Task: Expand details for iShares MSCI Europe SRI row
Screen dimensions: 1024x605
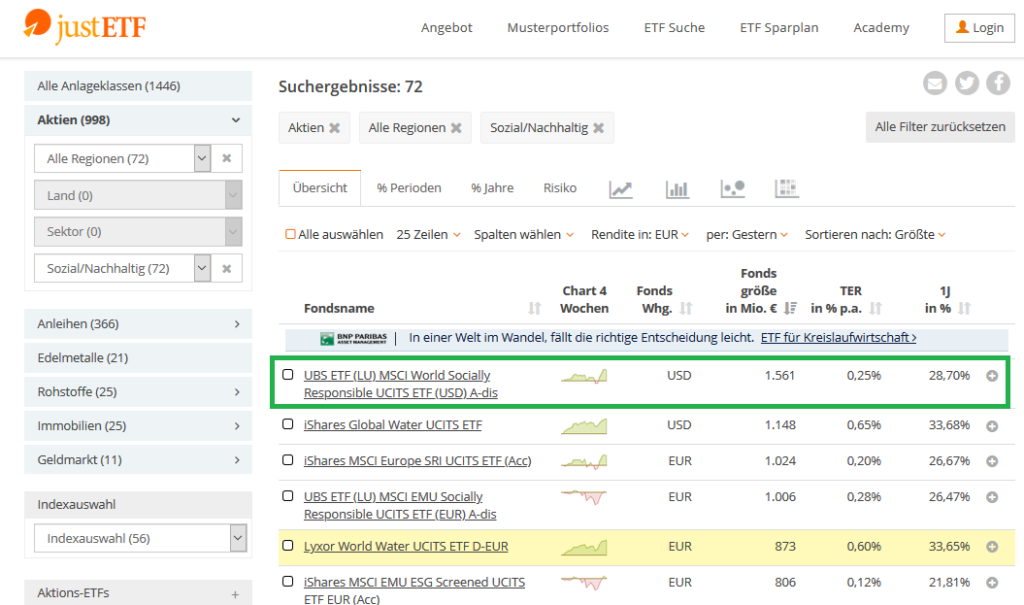Action: pyautogui.click(x=992, y=461)
